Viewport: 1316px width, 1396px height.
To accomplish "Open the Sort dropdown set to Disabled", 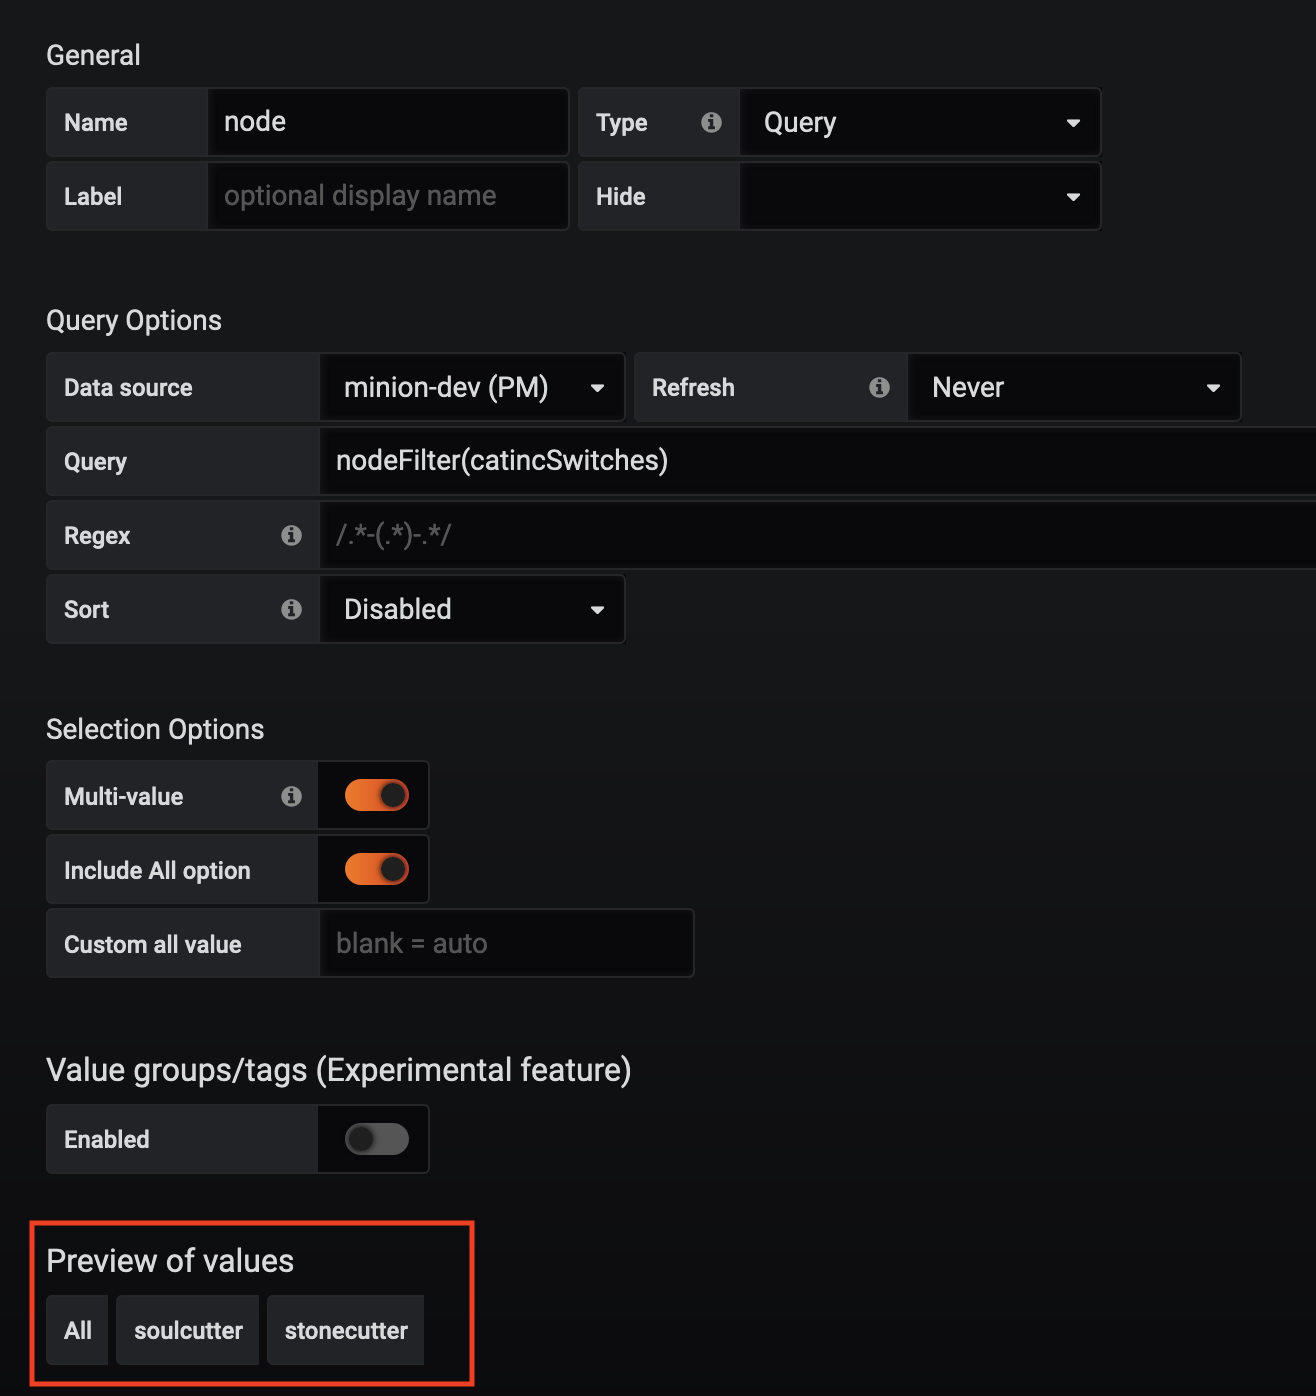I will [472, 609].
